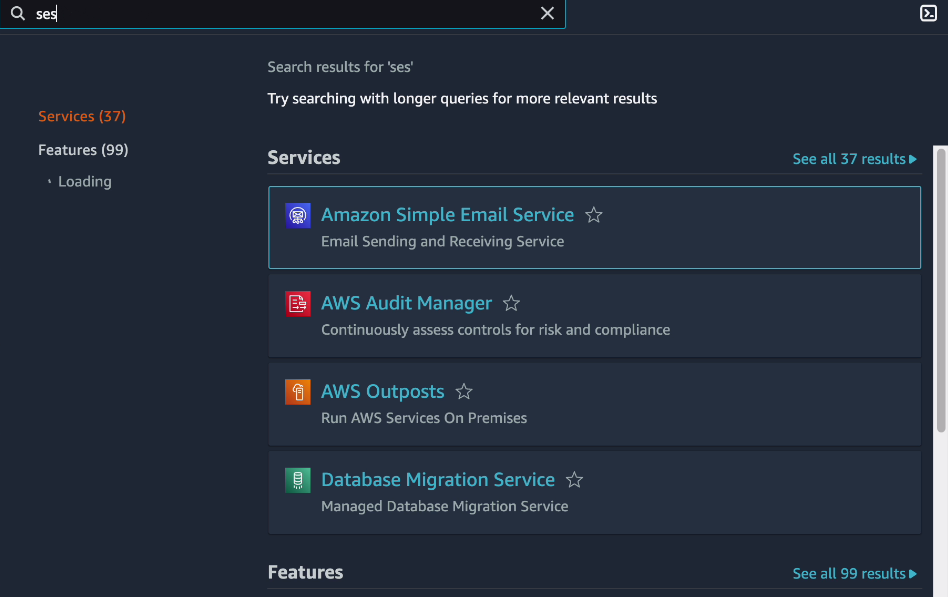The image size is (948, 597).
Task: Go to the Database Migration Service link
Action: 437,480
